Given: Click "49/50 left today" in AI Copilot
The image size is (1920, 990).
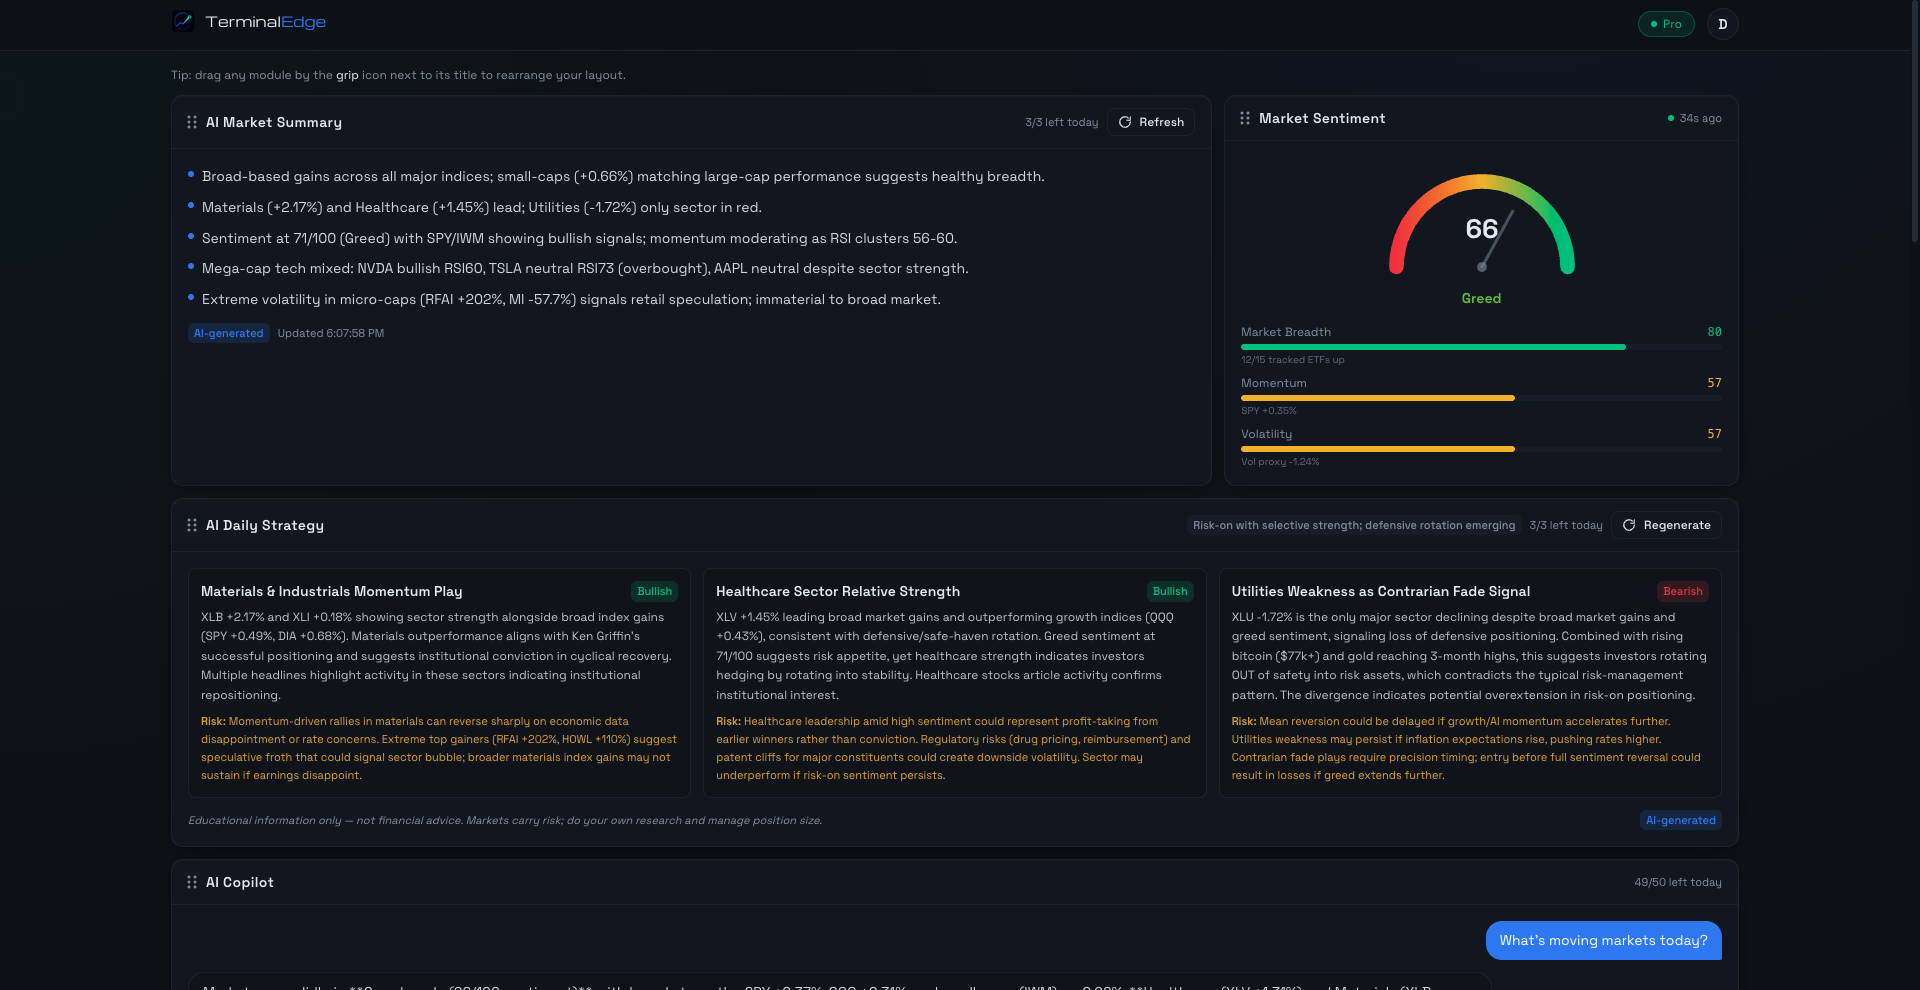Looking at the screenshot, I should coord(1678,882).
